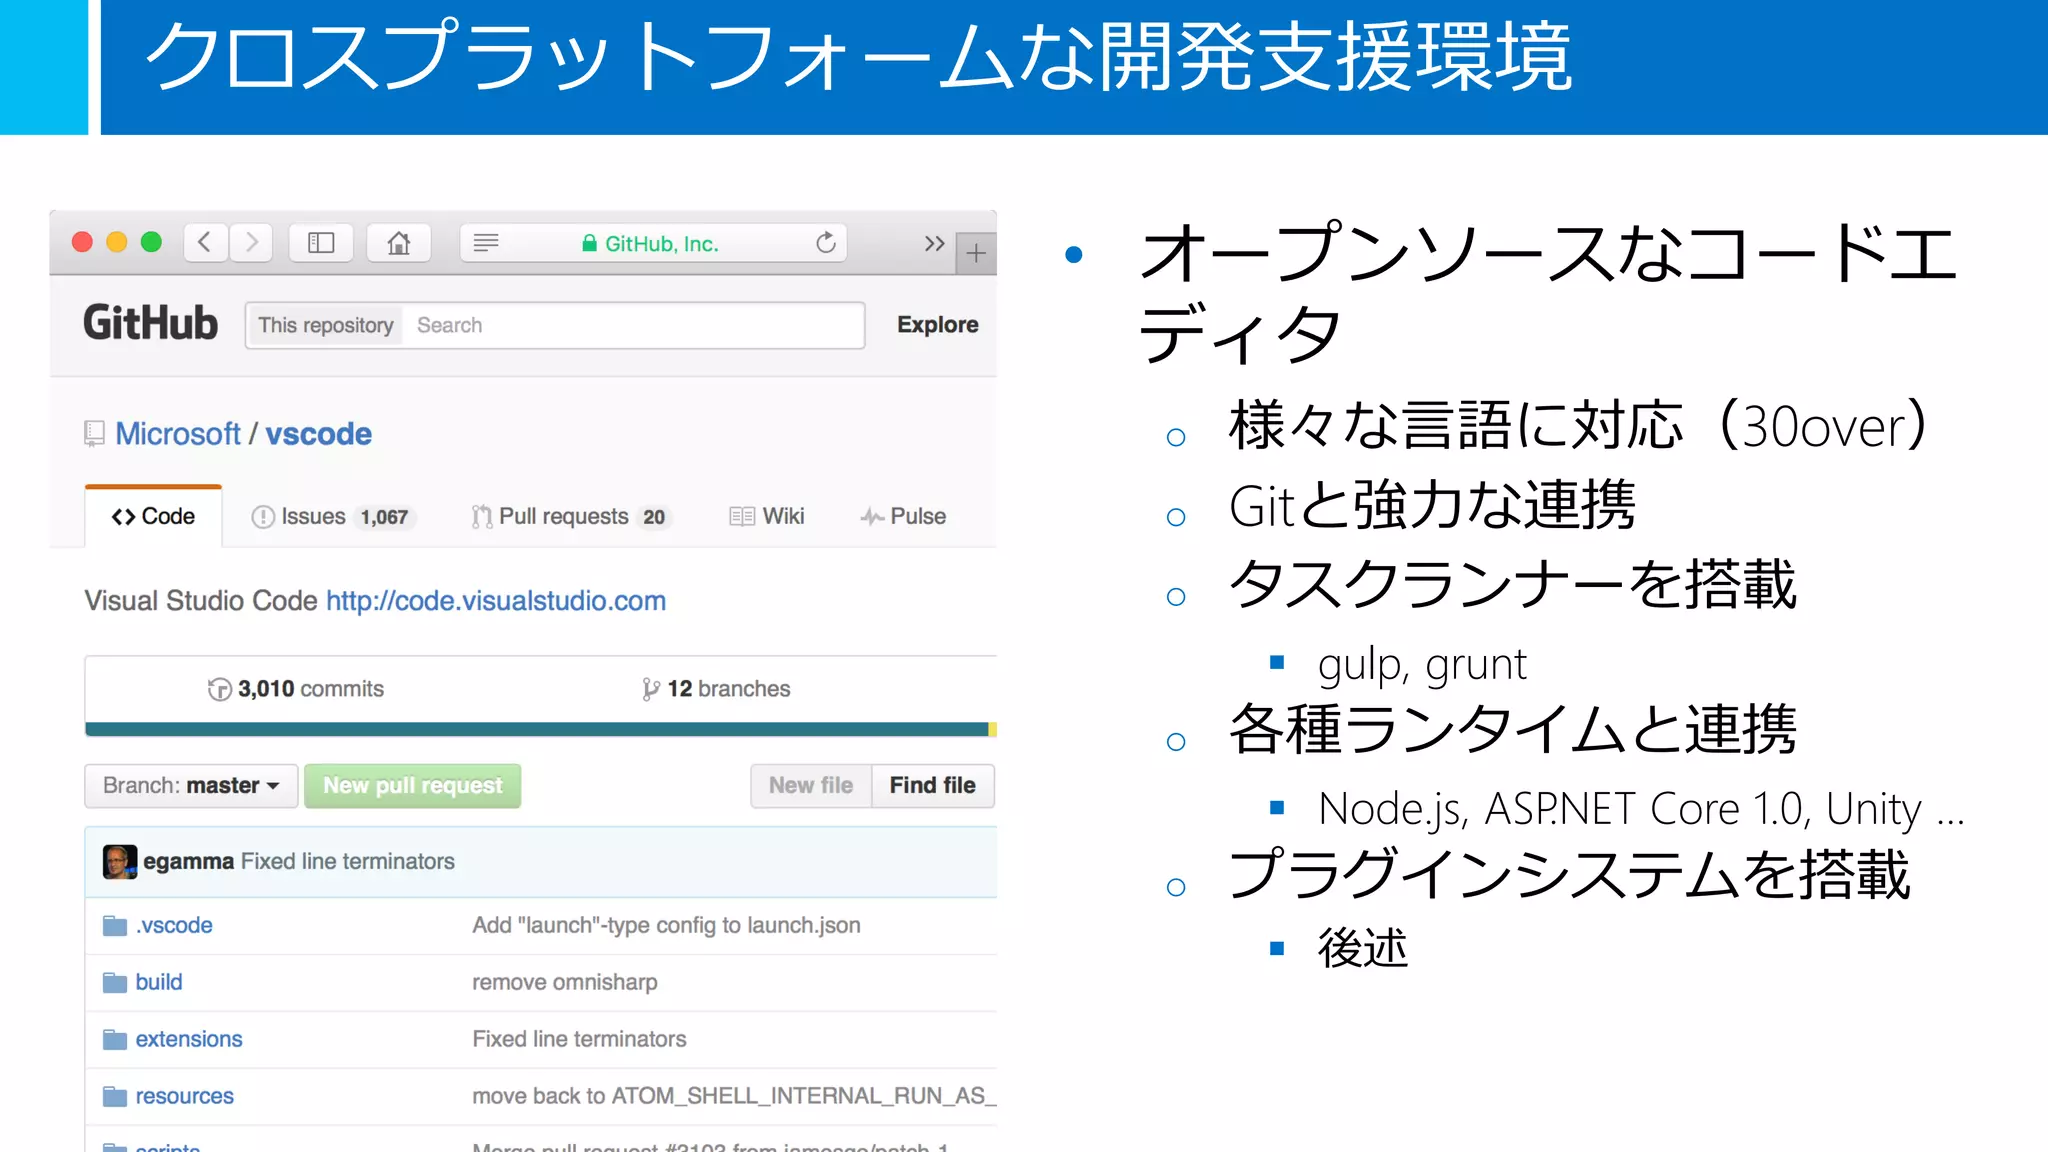Click the green fullscreen window button
Viewport: 2048px width, 1152px height.
(151, 242)
